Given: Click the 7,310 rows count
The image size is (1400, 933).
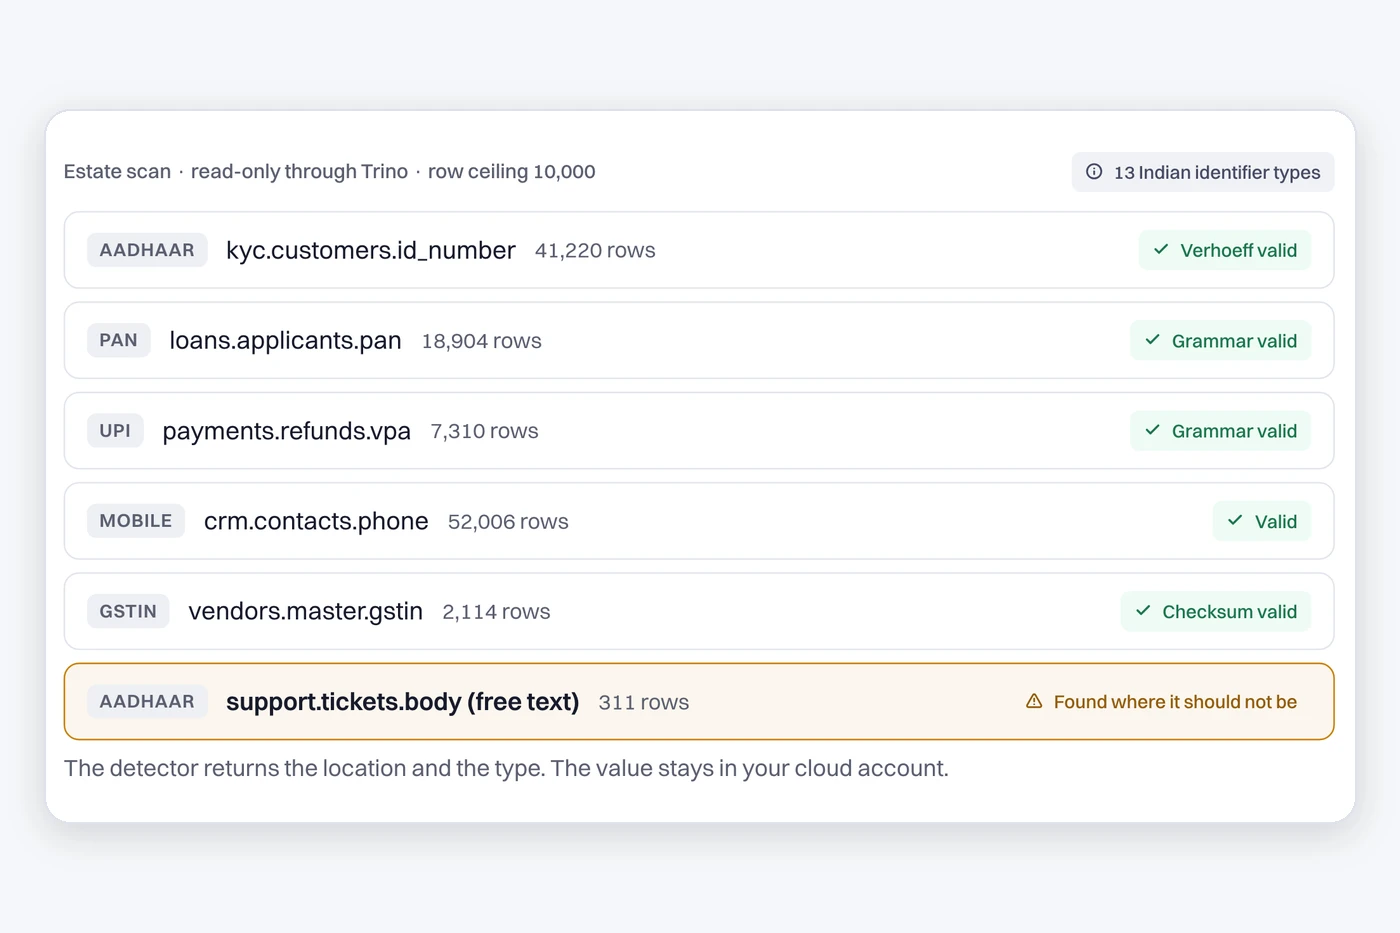Looking at the screenshot, I should click(484, 431).
